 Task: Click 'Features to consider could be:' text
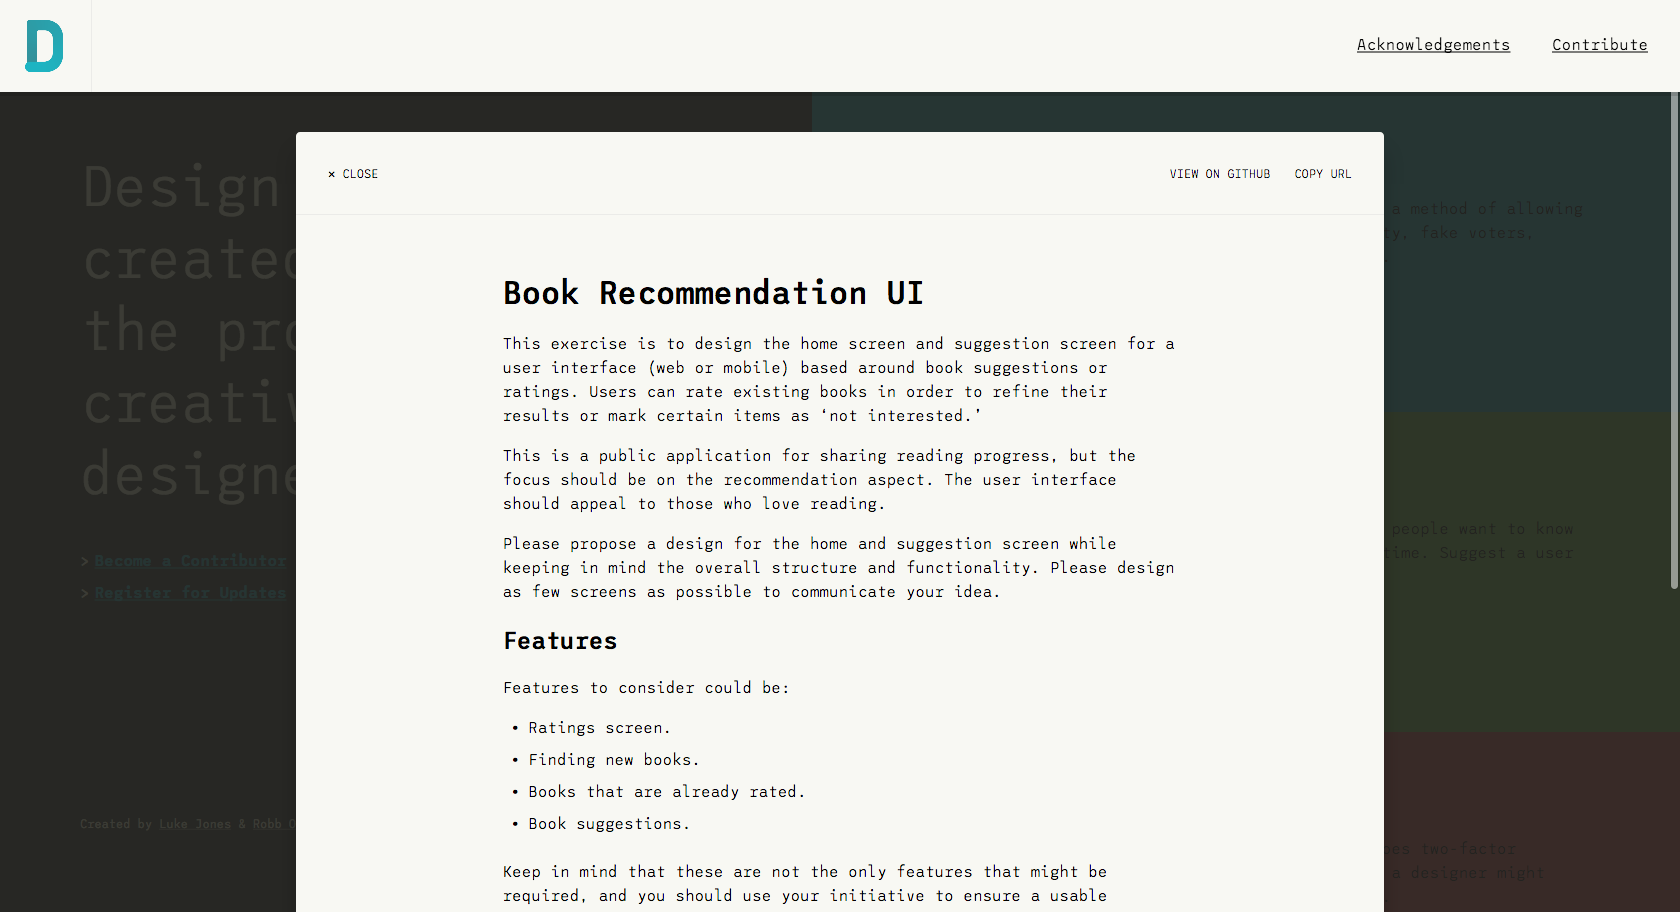coord(646,688)
